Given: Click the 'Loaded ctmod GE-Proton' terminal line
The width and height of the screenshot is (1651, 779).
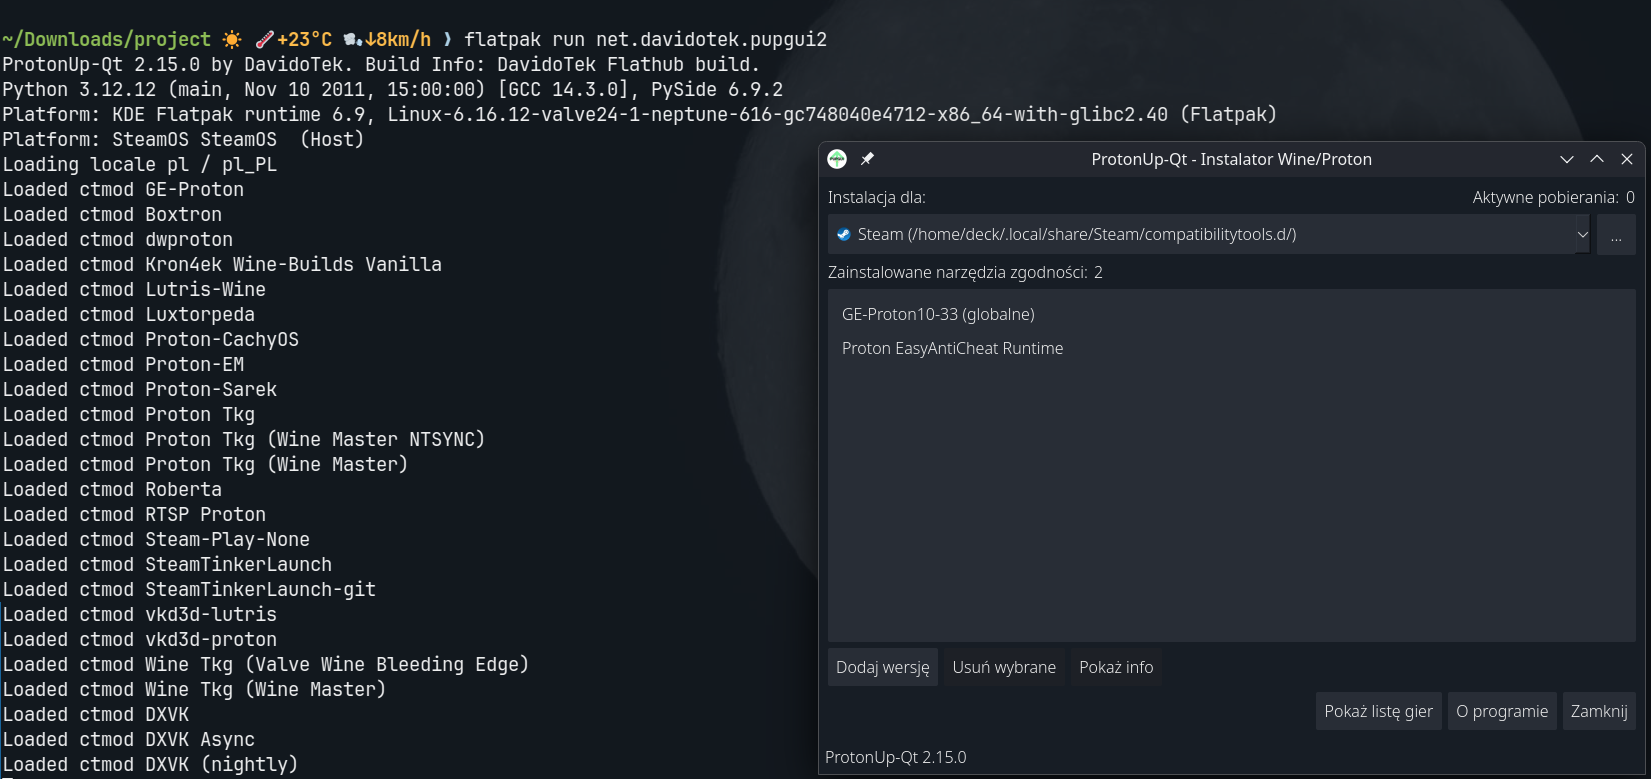Looking at the screenshot, I should 123,190.
